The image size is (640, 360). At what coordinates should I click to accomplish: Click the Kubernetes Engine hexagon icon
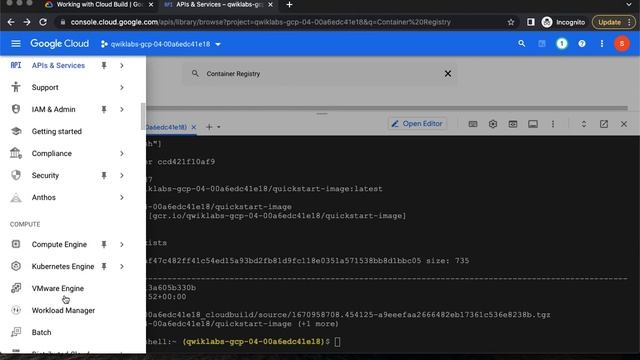pyautogui.click(x=16, y=266)
